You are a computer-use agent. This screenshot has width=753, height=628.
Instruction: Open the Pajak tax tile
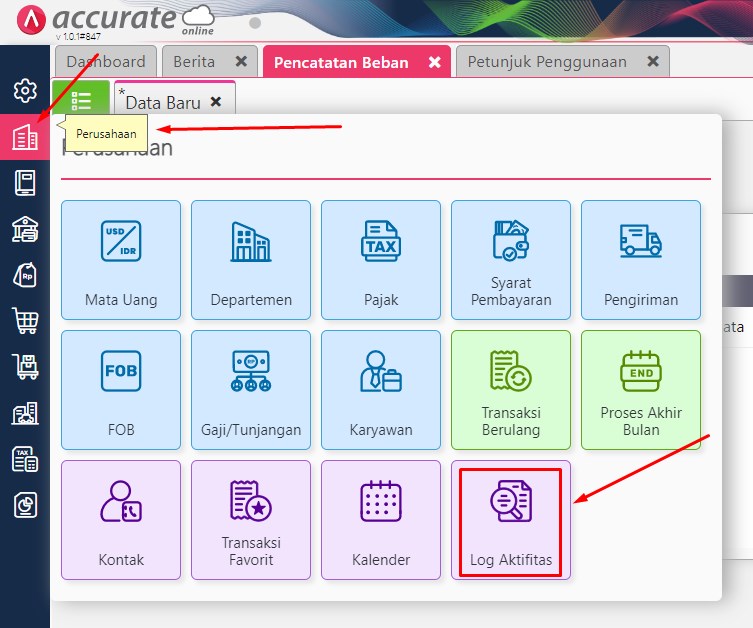point(381,260)
